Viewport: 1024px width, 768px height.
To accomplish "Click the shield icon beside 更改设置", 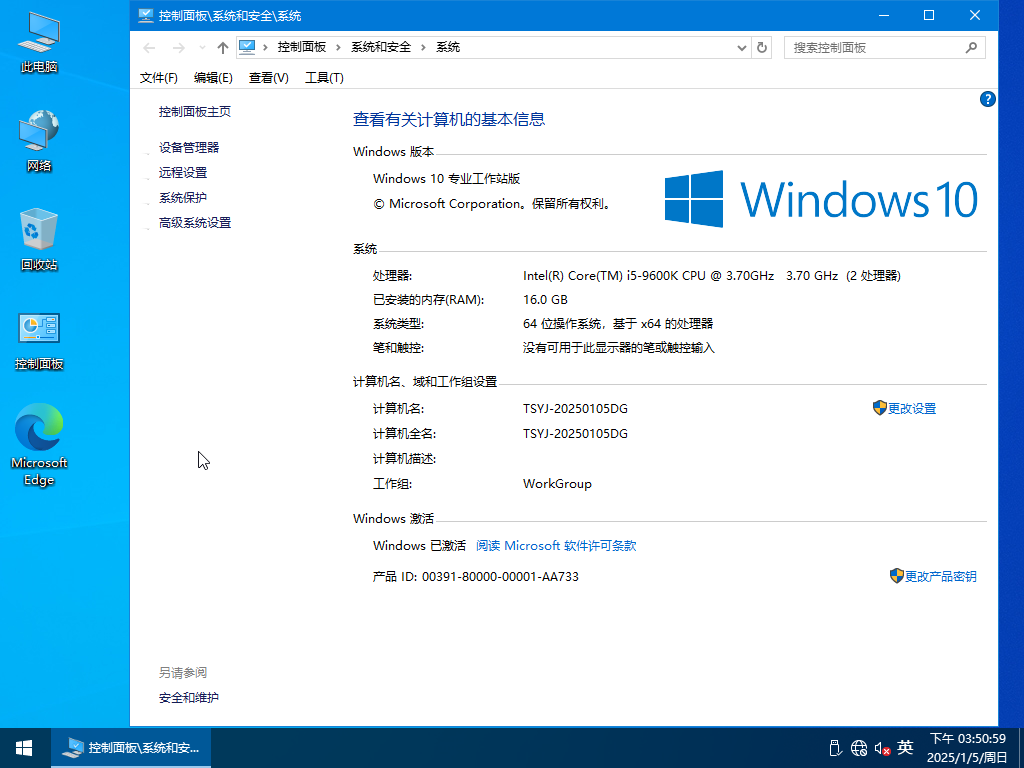I will tap(879, 408).
